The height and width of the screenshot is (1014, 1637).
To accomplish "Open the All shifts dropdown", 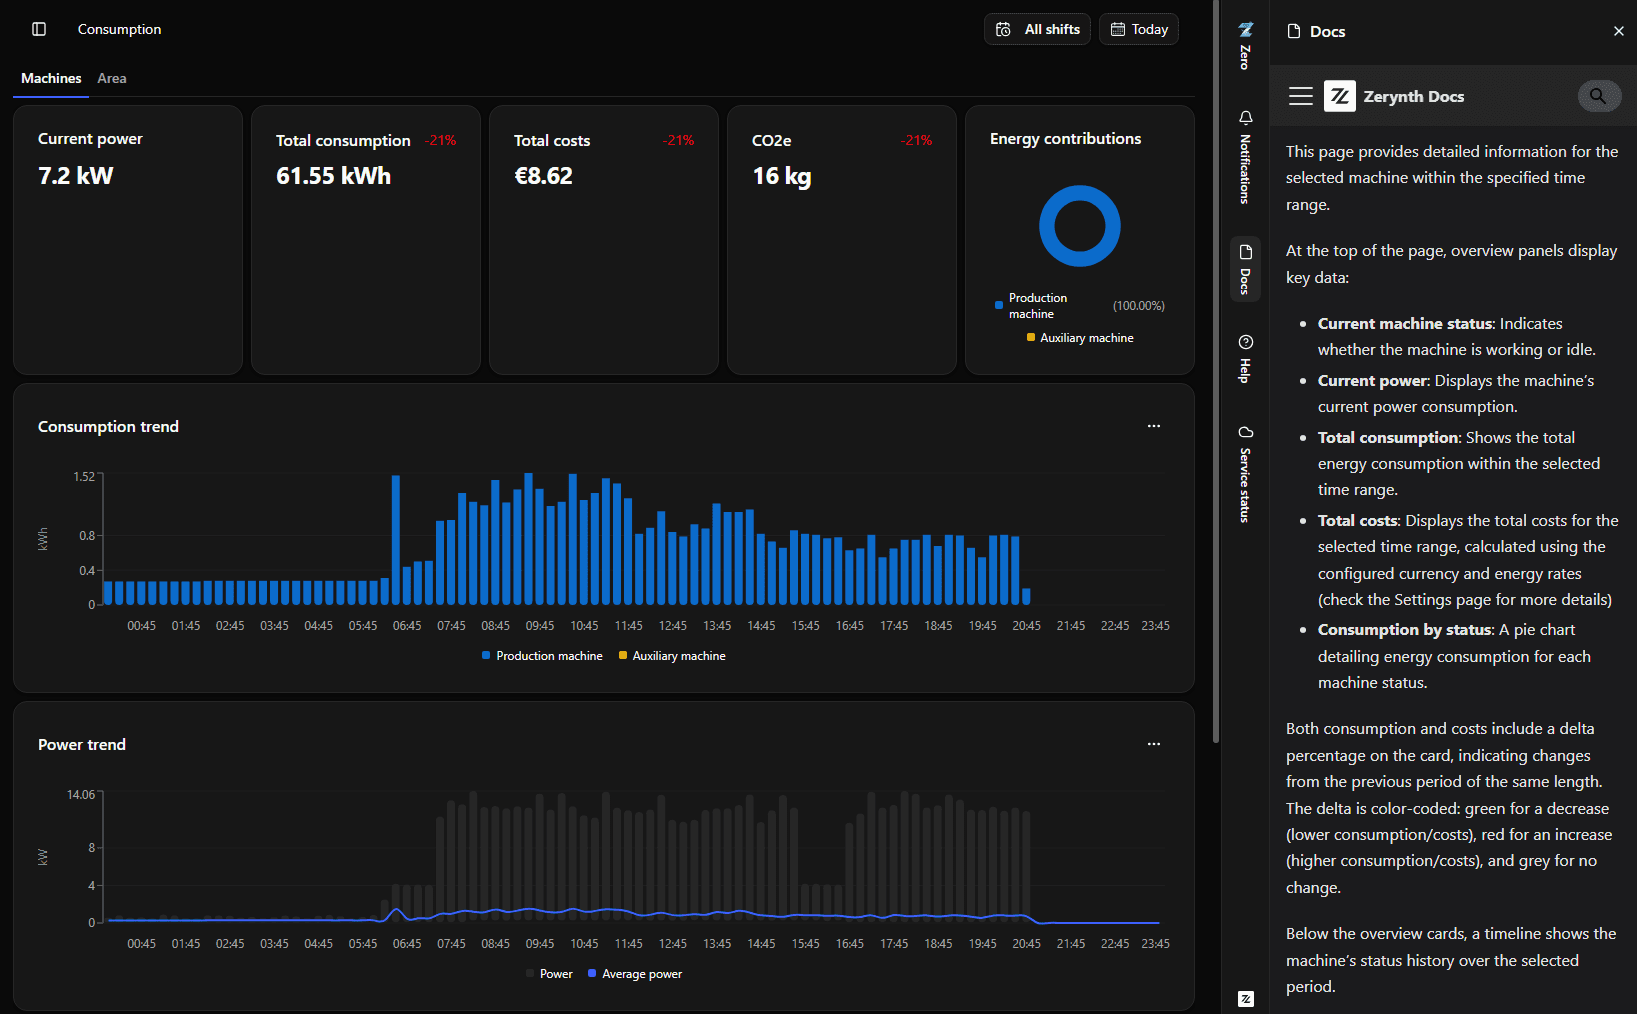I will point(1037,29).
